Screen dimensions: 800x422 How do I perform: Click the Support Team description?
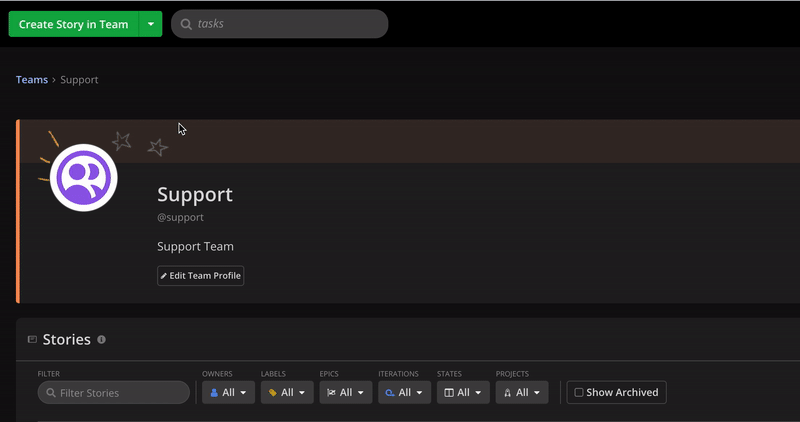[195, 246]
